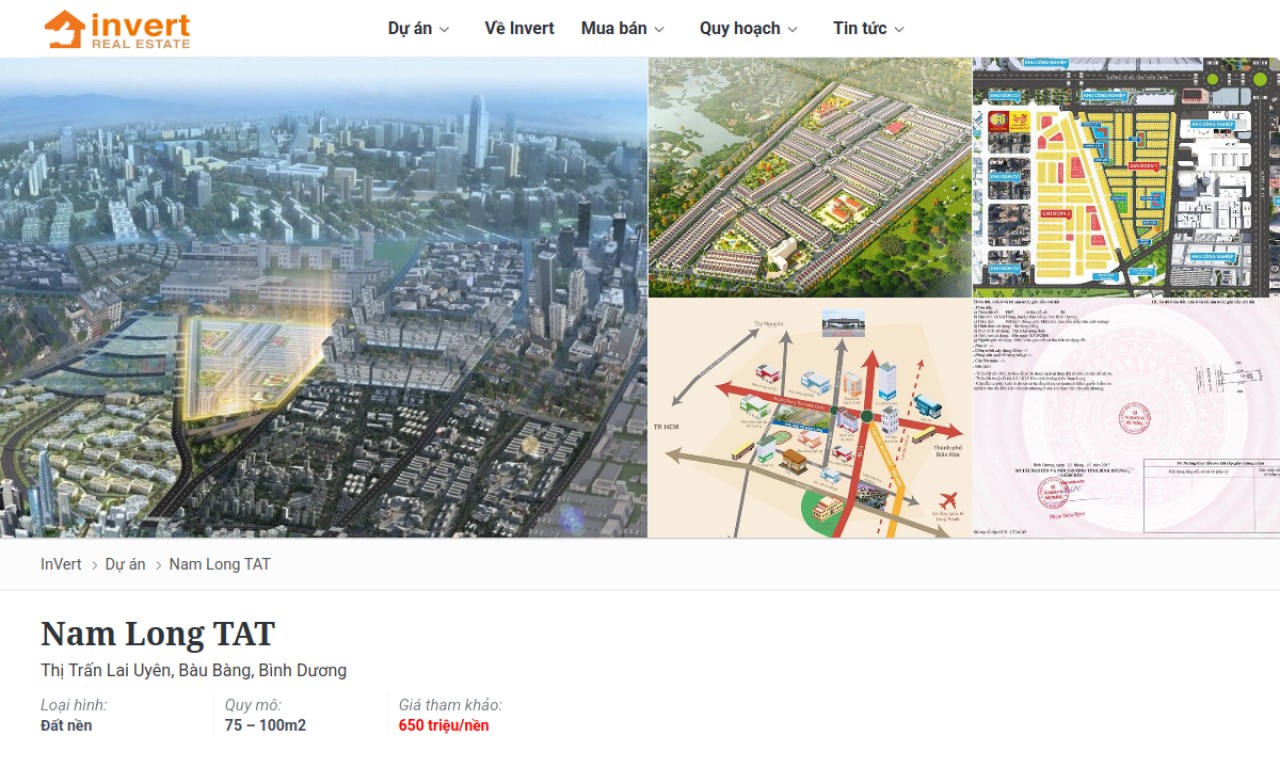Click the 650 triệu/nền price value
The image size is (1280, 768).
444,726
